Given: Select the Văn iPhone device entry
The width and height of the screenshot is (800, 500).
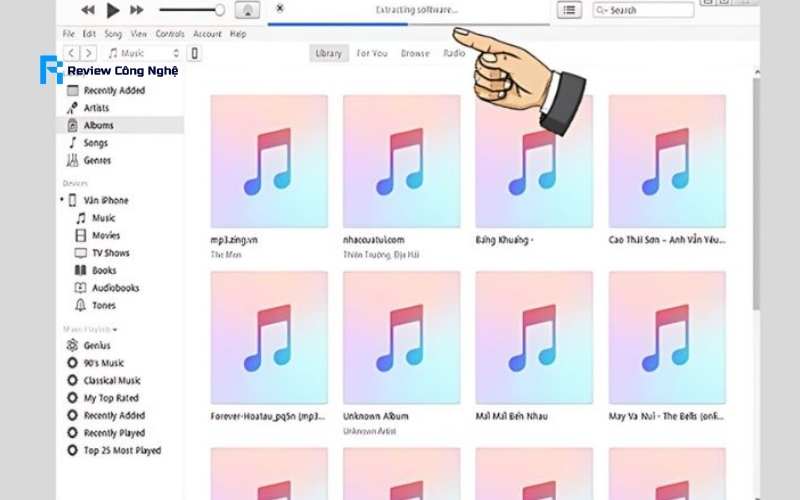Looking at the screenshot, I should tap(106, 200).
